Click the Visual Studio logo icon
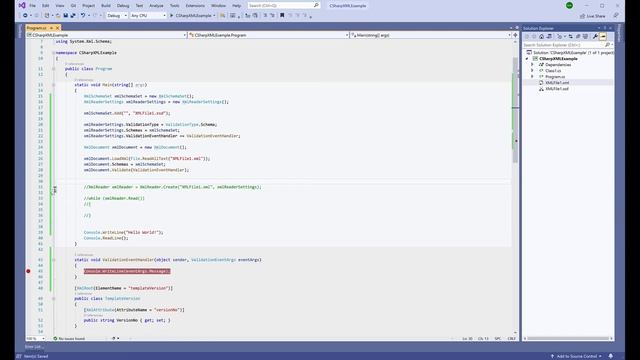The image size is (640, 360). point(22,5)
